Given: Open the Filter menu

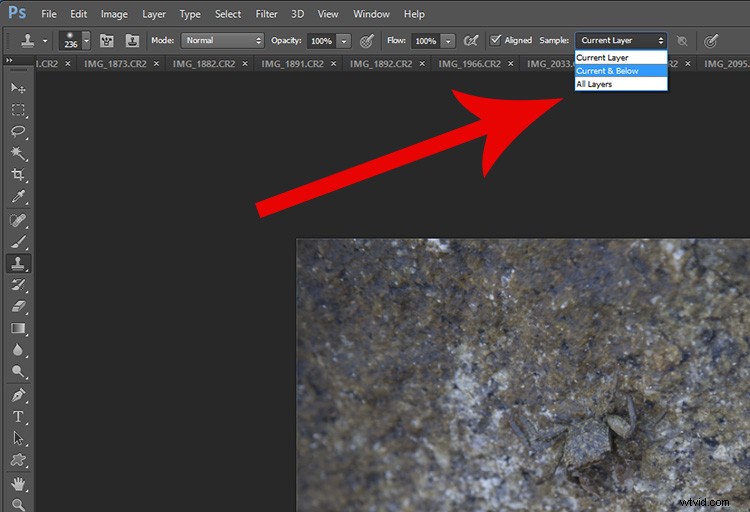Looking at the screenshot, I should 266,14.
